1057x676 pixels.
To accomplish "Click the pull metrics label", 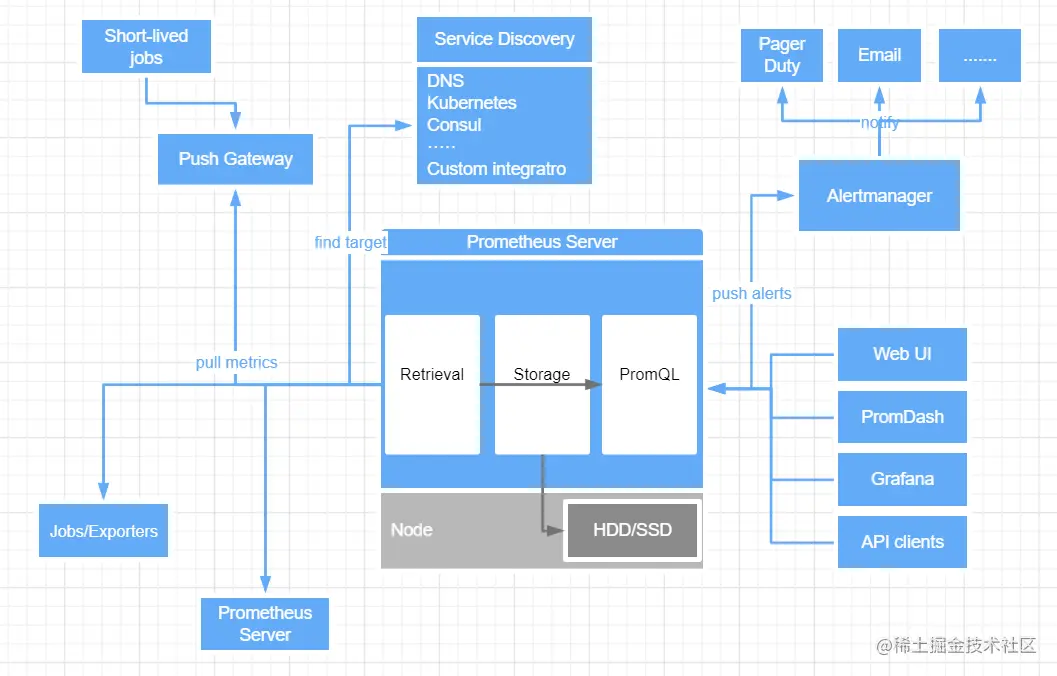I will click(237, 363).
